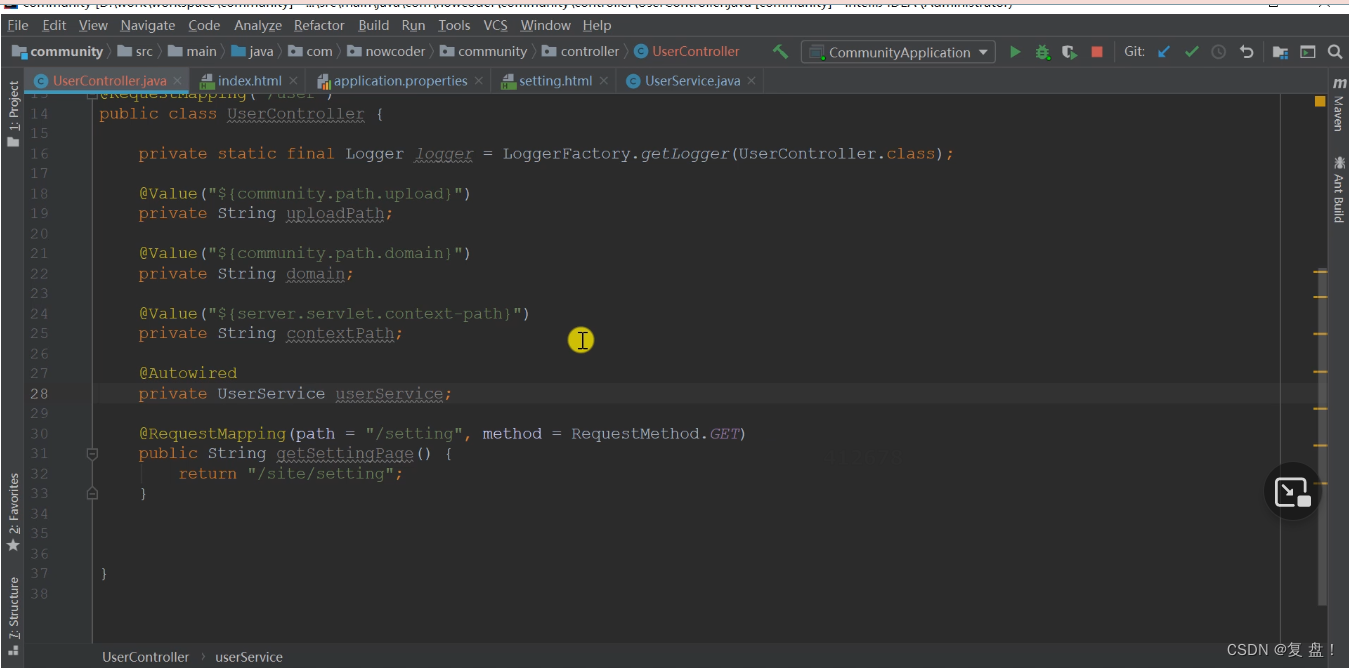The width and height of the screenshot is (1349, 668).
Task: Start debugging with the bug icon
Action: (1042, 52)
